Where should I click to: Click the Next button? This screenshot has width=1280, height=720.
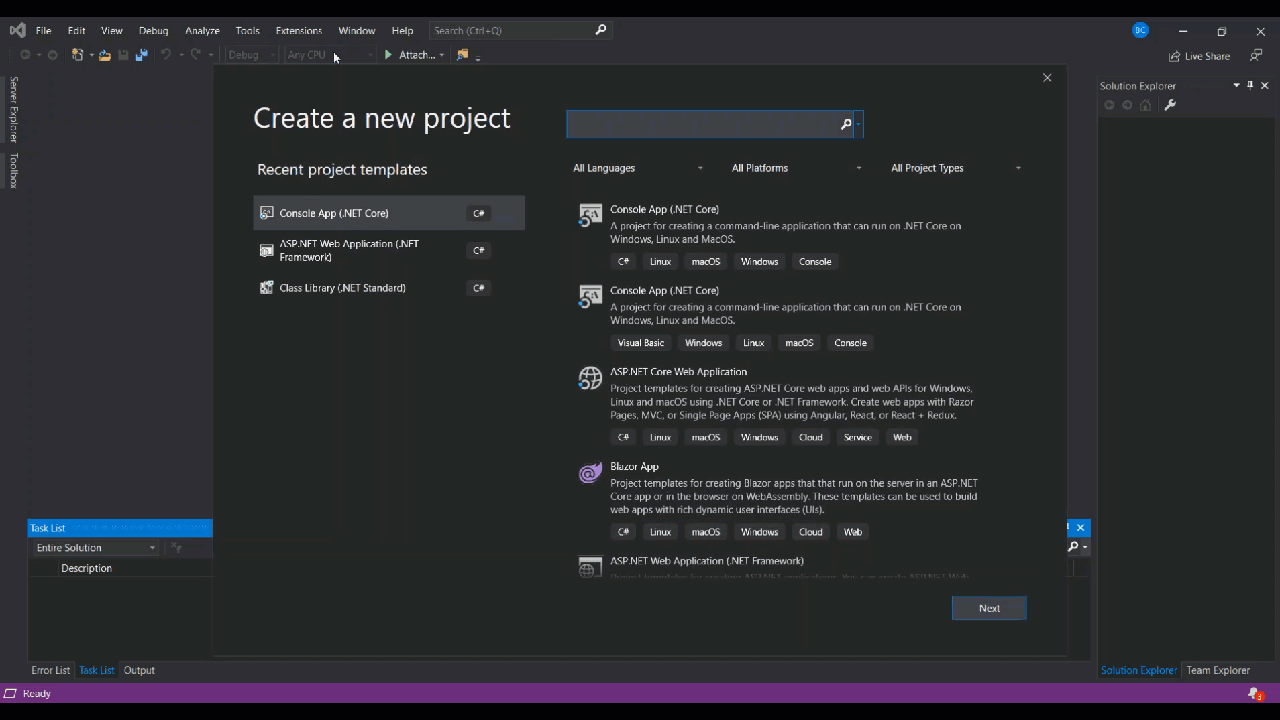[989, 608]
